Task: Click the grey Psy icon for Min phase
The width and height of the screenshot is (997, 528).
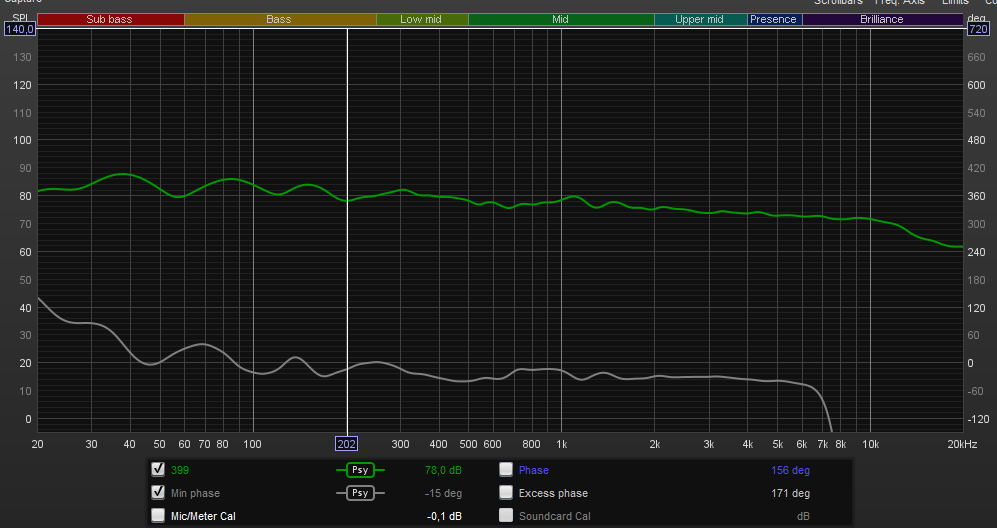Action: click(x=359, y=493)
